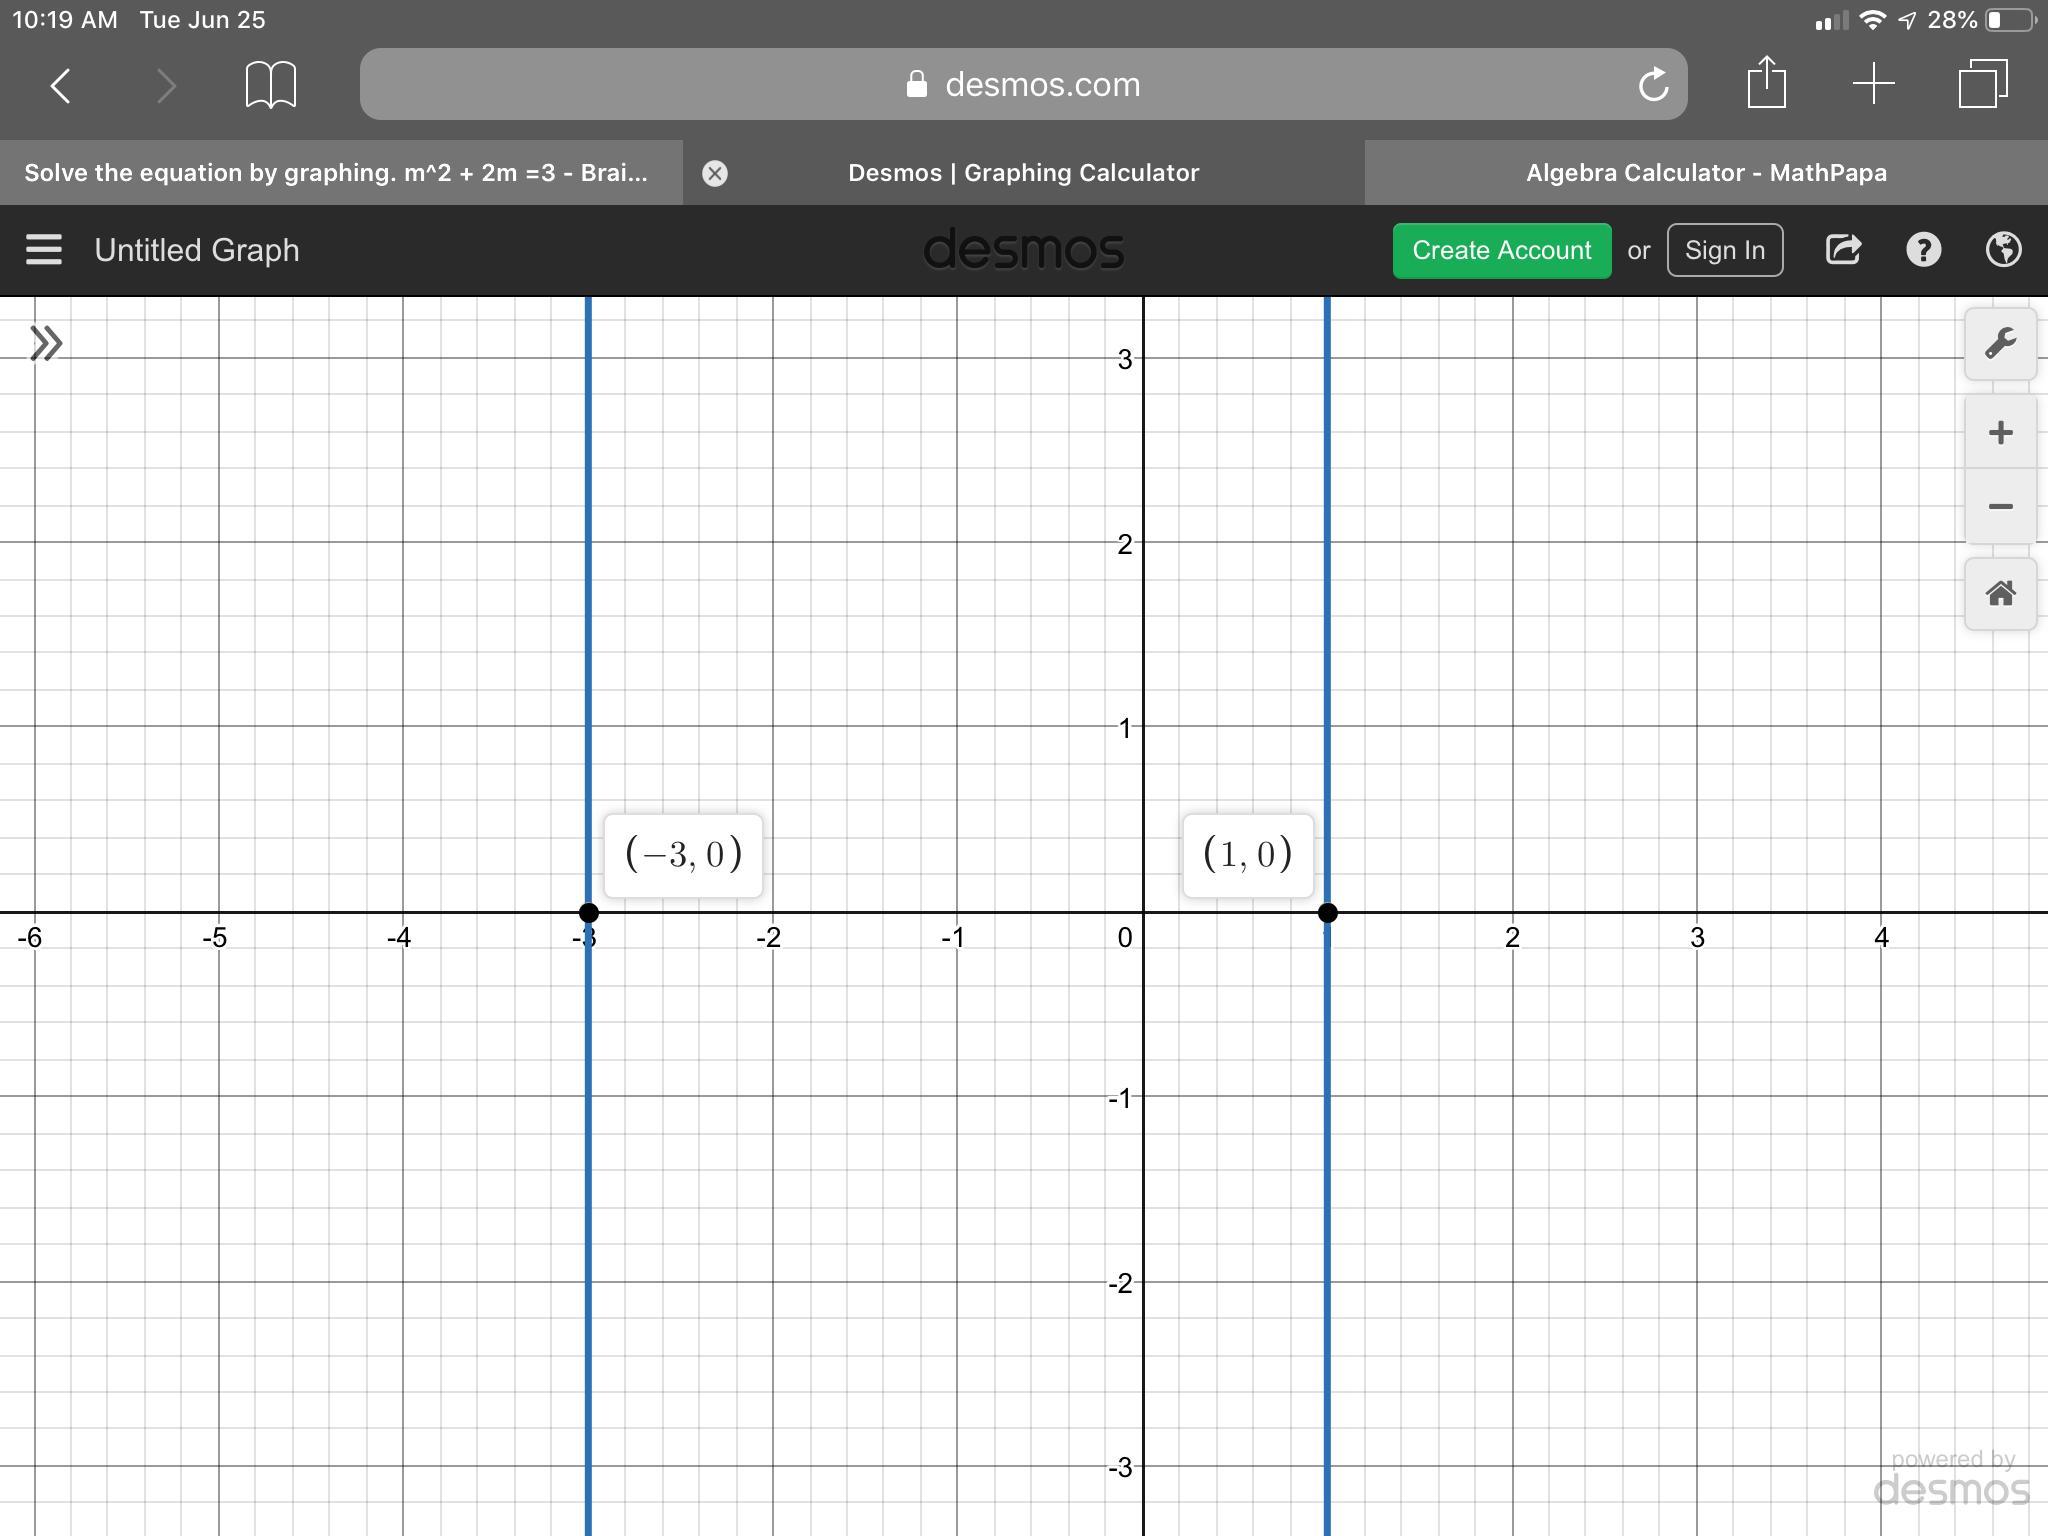Open the help question mark
Viewport: 2048px width, 1536px height.
pos(1923,250)
